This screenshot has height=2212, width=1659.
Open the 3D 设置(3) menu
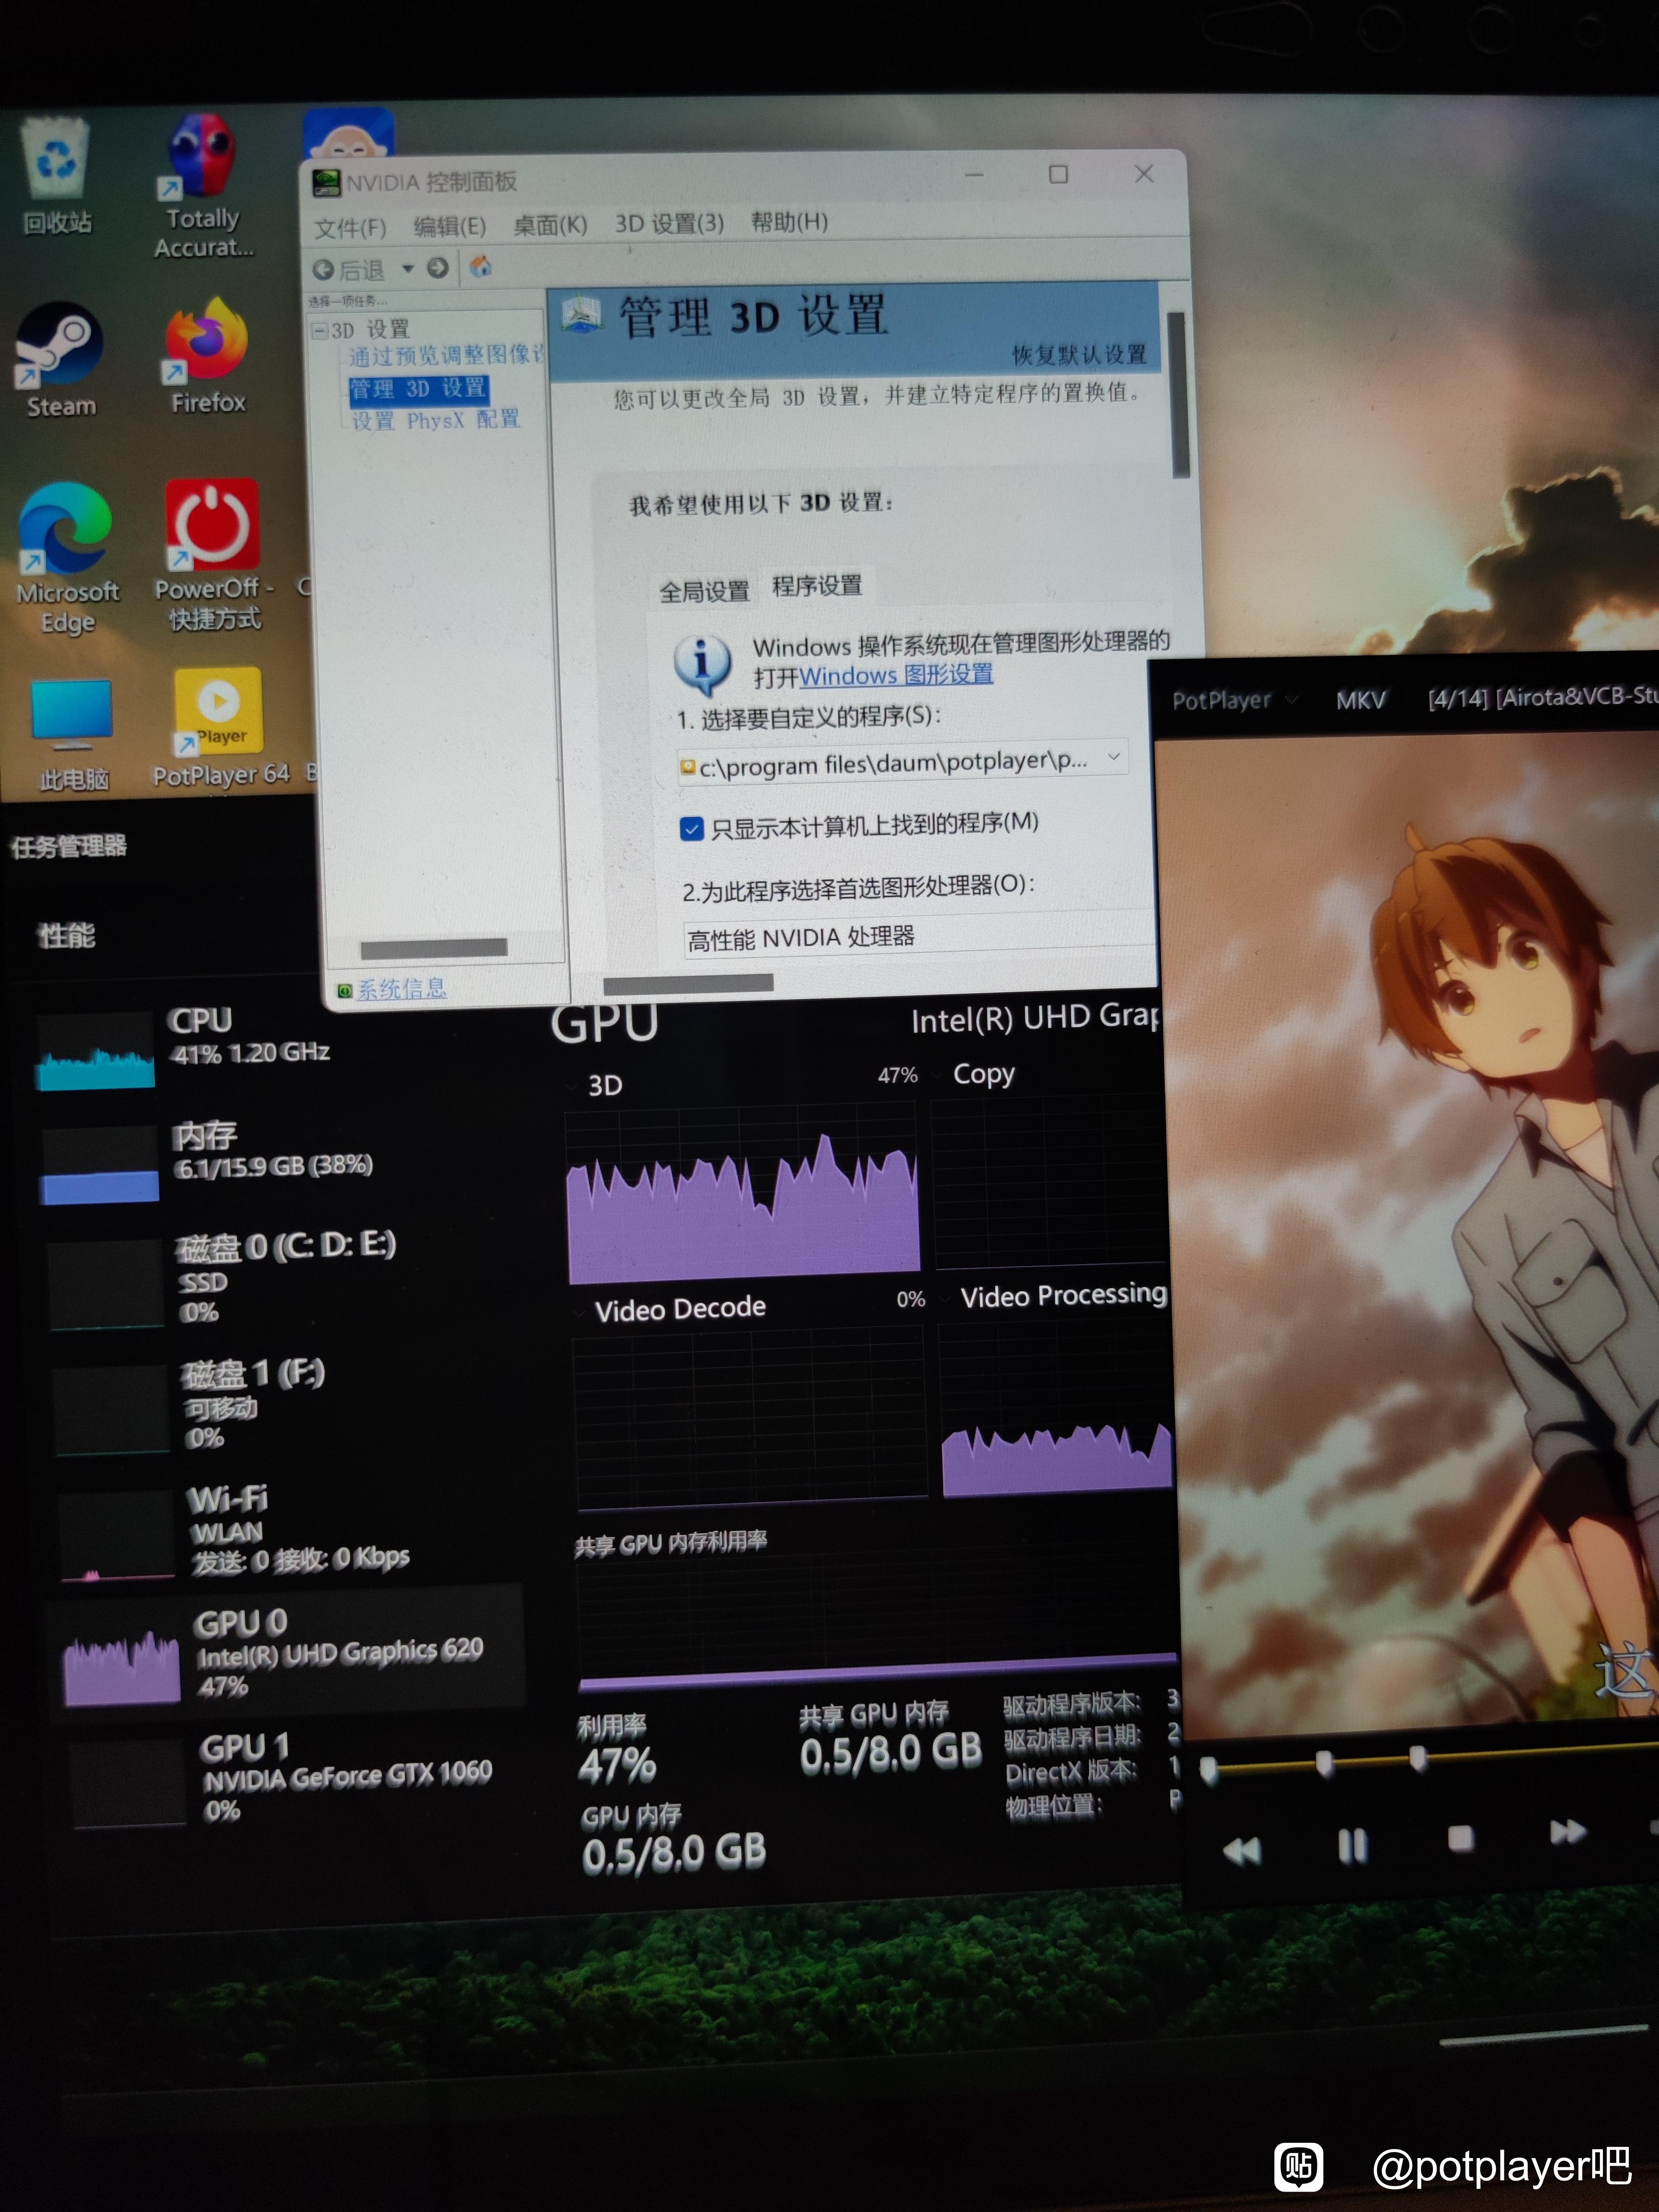(x=669, y=223)
